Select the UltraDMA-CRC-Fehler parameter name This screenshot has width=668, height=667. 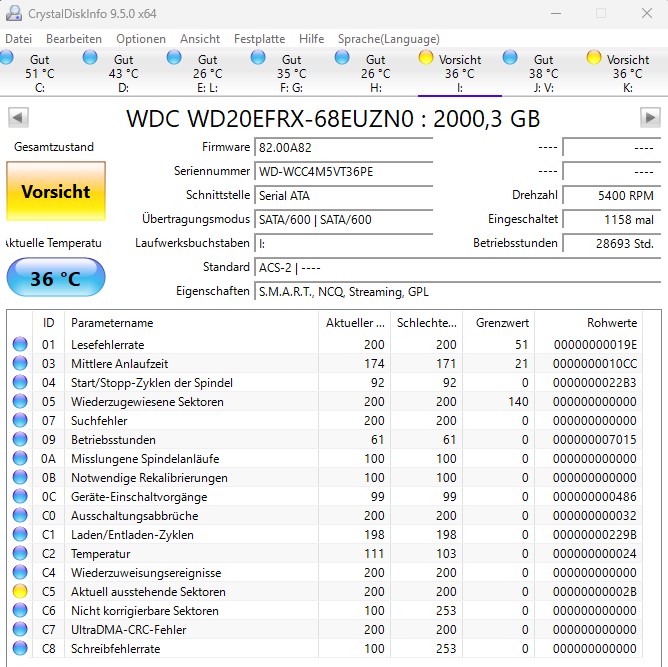click(129, 630)
